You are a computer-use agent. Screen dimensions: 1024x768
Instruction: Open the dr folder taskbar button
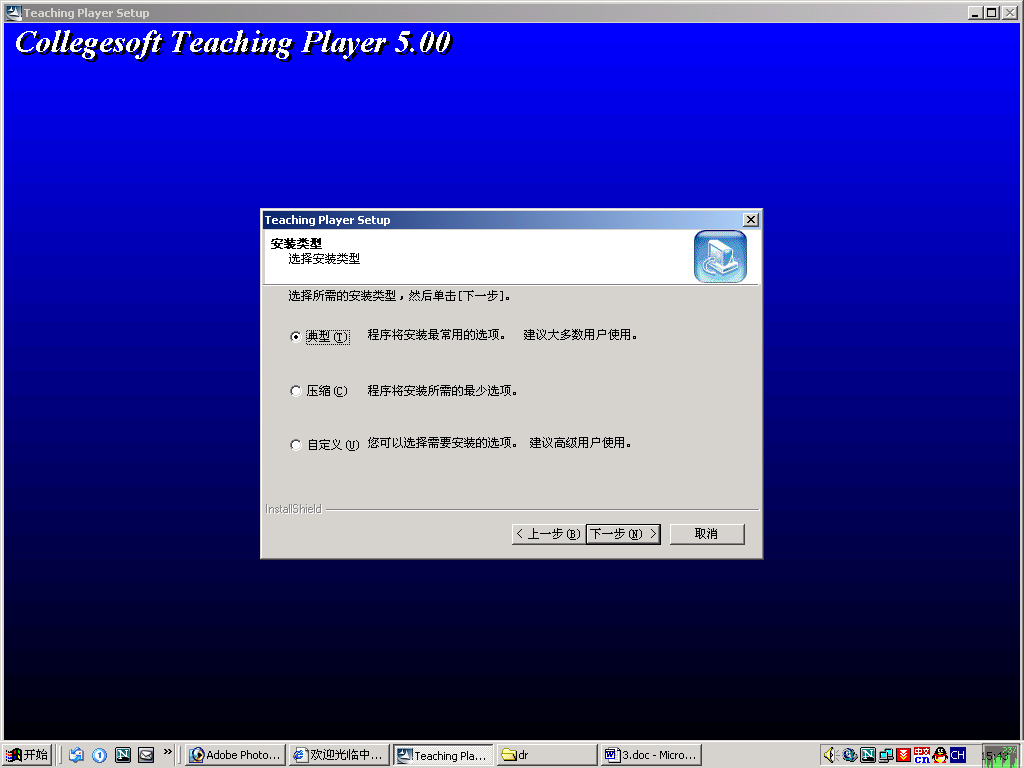point(546,755)
